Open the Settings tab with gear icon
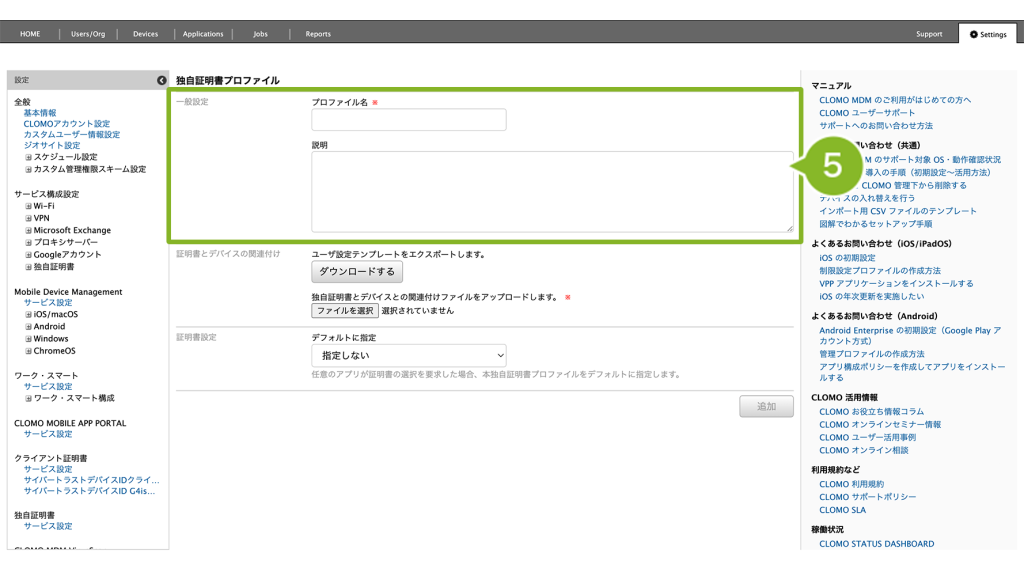Viewport: 1024px width, 576px height. [x=987, y=34]
